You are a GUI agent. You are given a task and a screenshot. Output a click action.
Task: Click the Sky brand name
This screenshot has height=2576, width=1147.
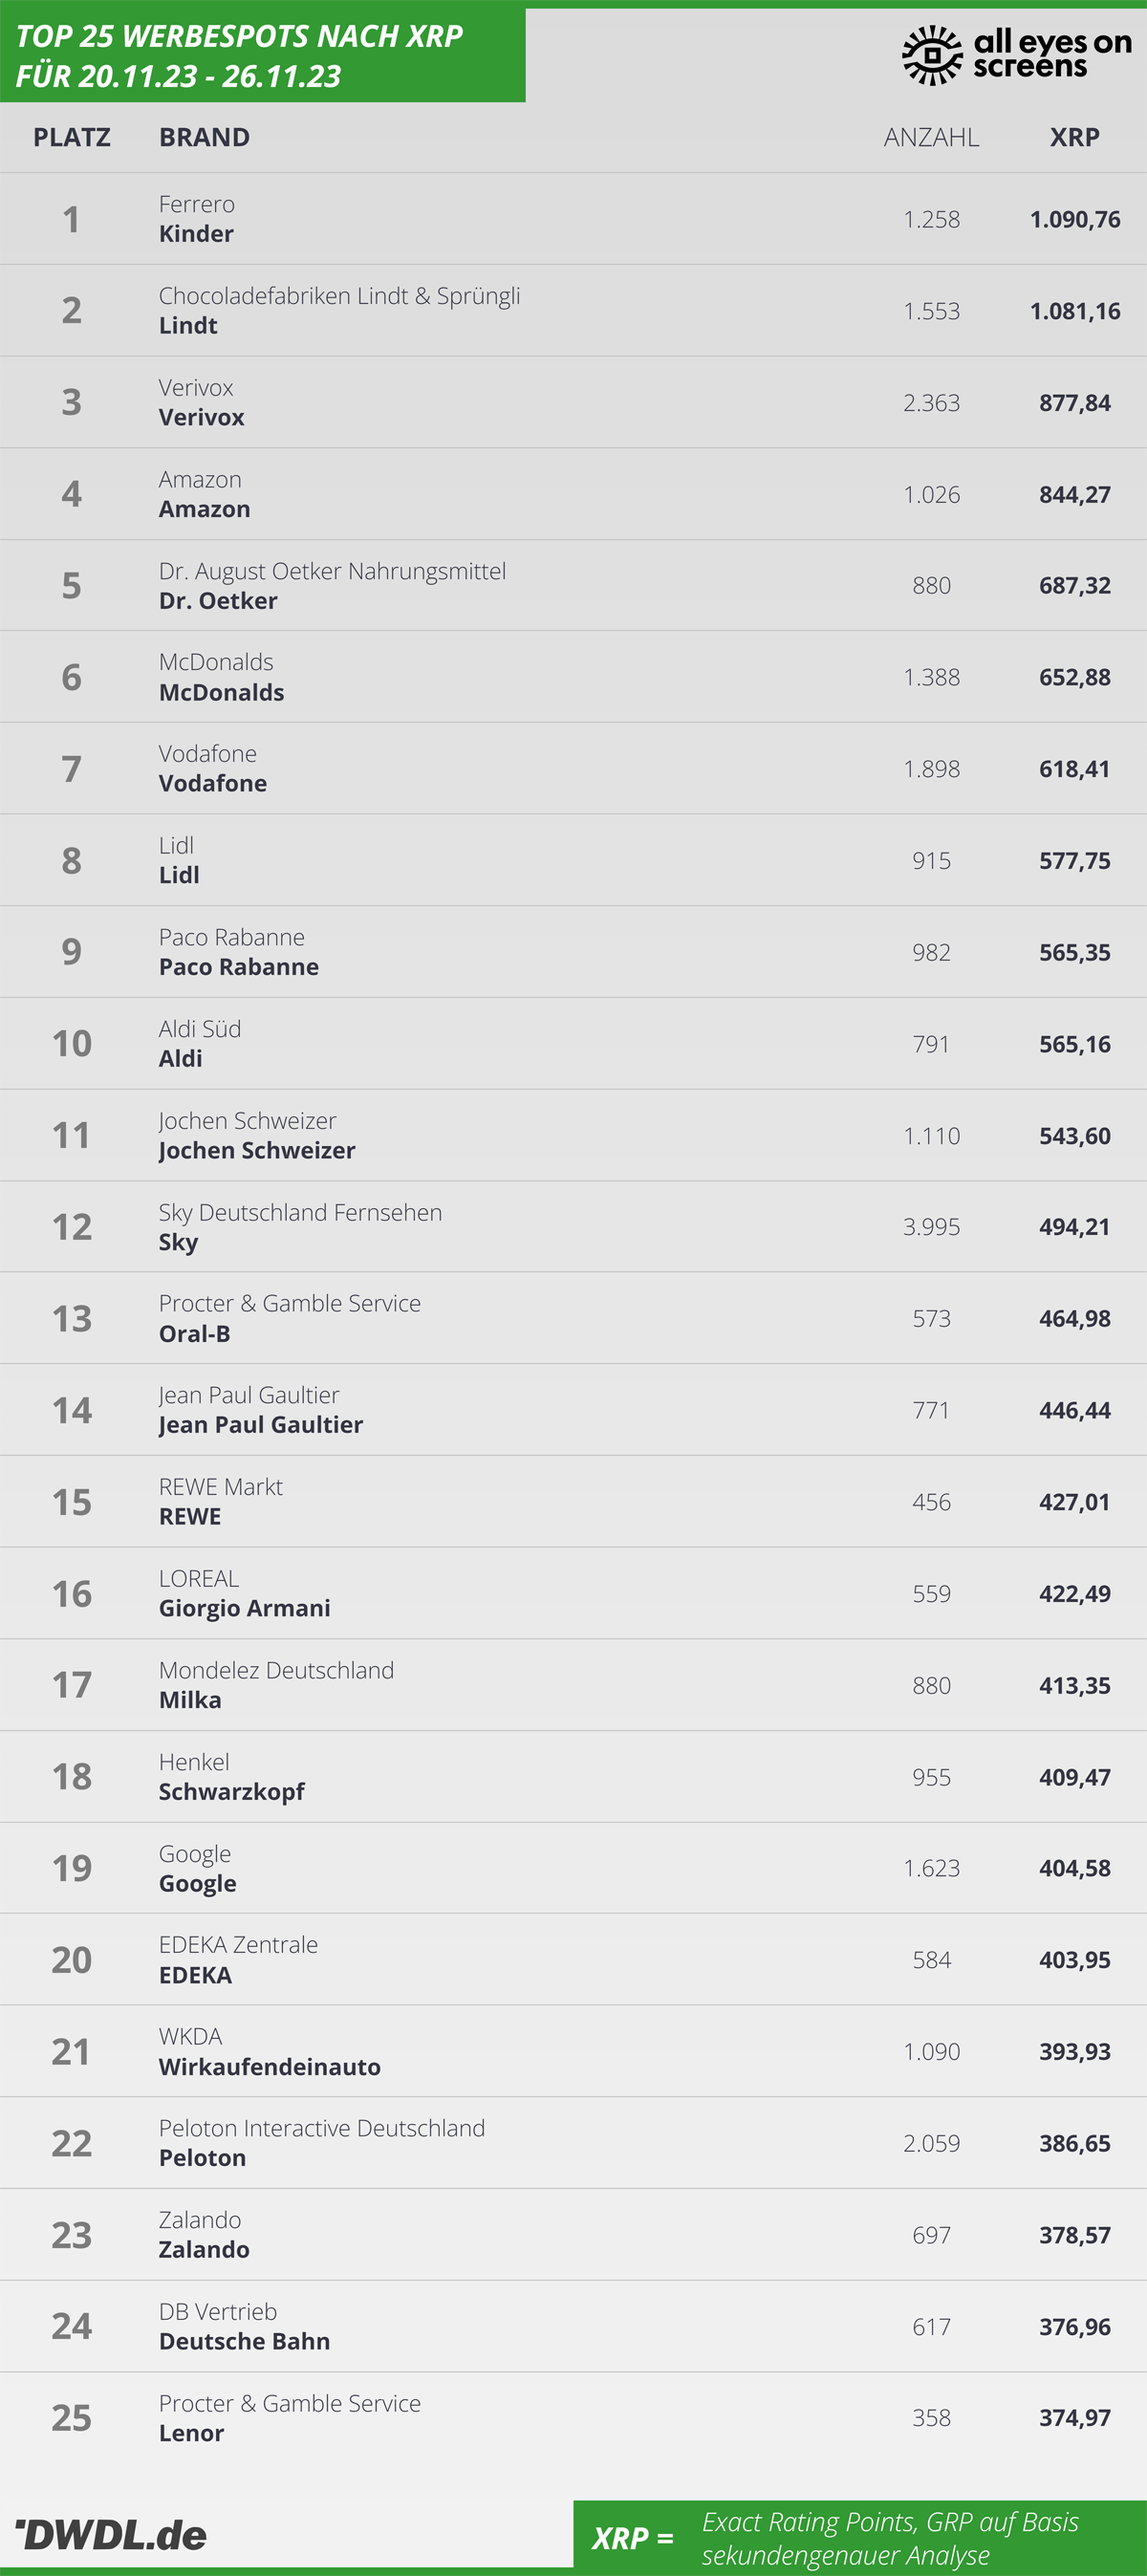pyautogui.click(x=178, y=1243)
